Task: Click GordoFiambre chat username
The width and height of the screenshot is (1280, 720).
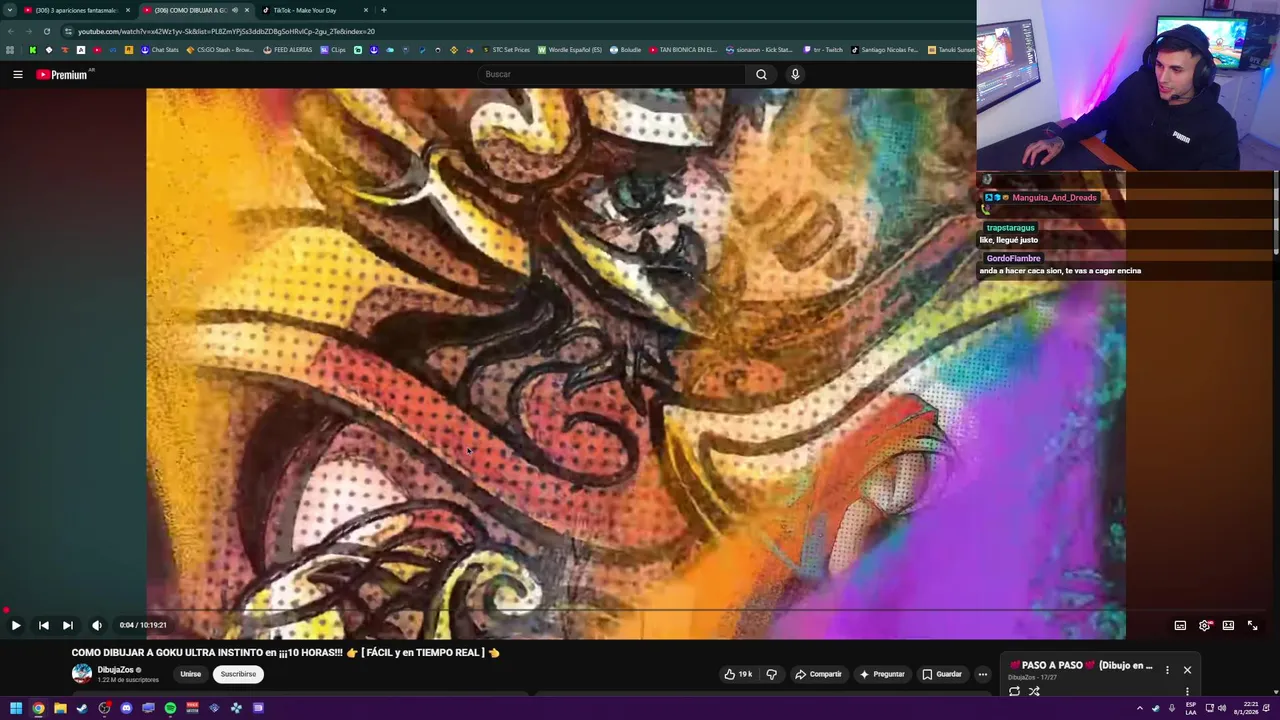Action: (x=1013, y=259)
